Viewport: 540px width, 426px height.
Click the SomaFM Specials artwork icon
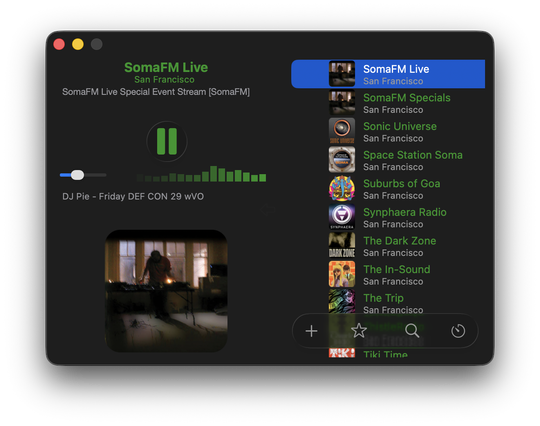342,102
